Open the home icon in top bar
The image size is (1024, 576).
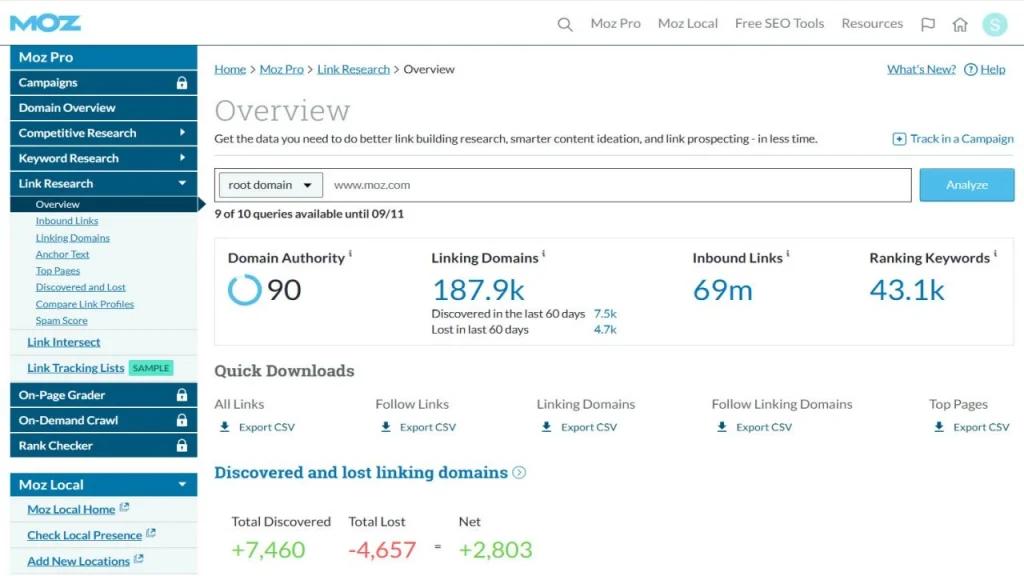[960, 24]
